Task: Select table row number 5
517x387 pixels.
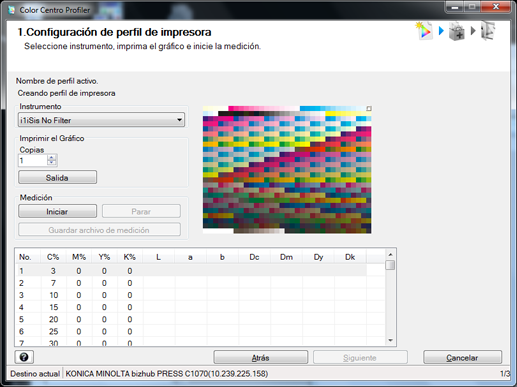Action: click(192, 319)
